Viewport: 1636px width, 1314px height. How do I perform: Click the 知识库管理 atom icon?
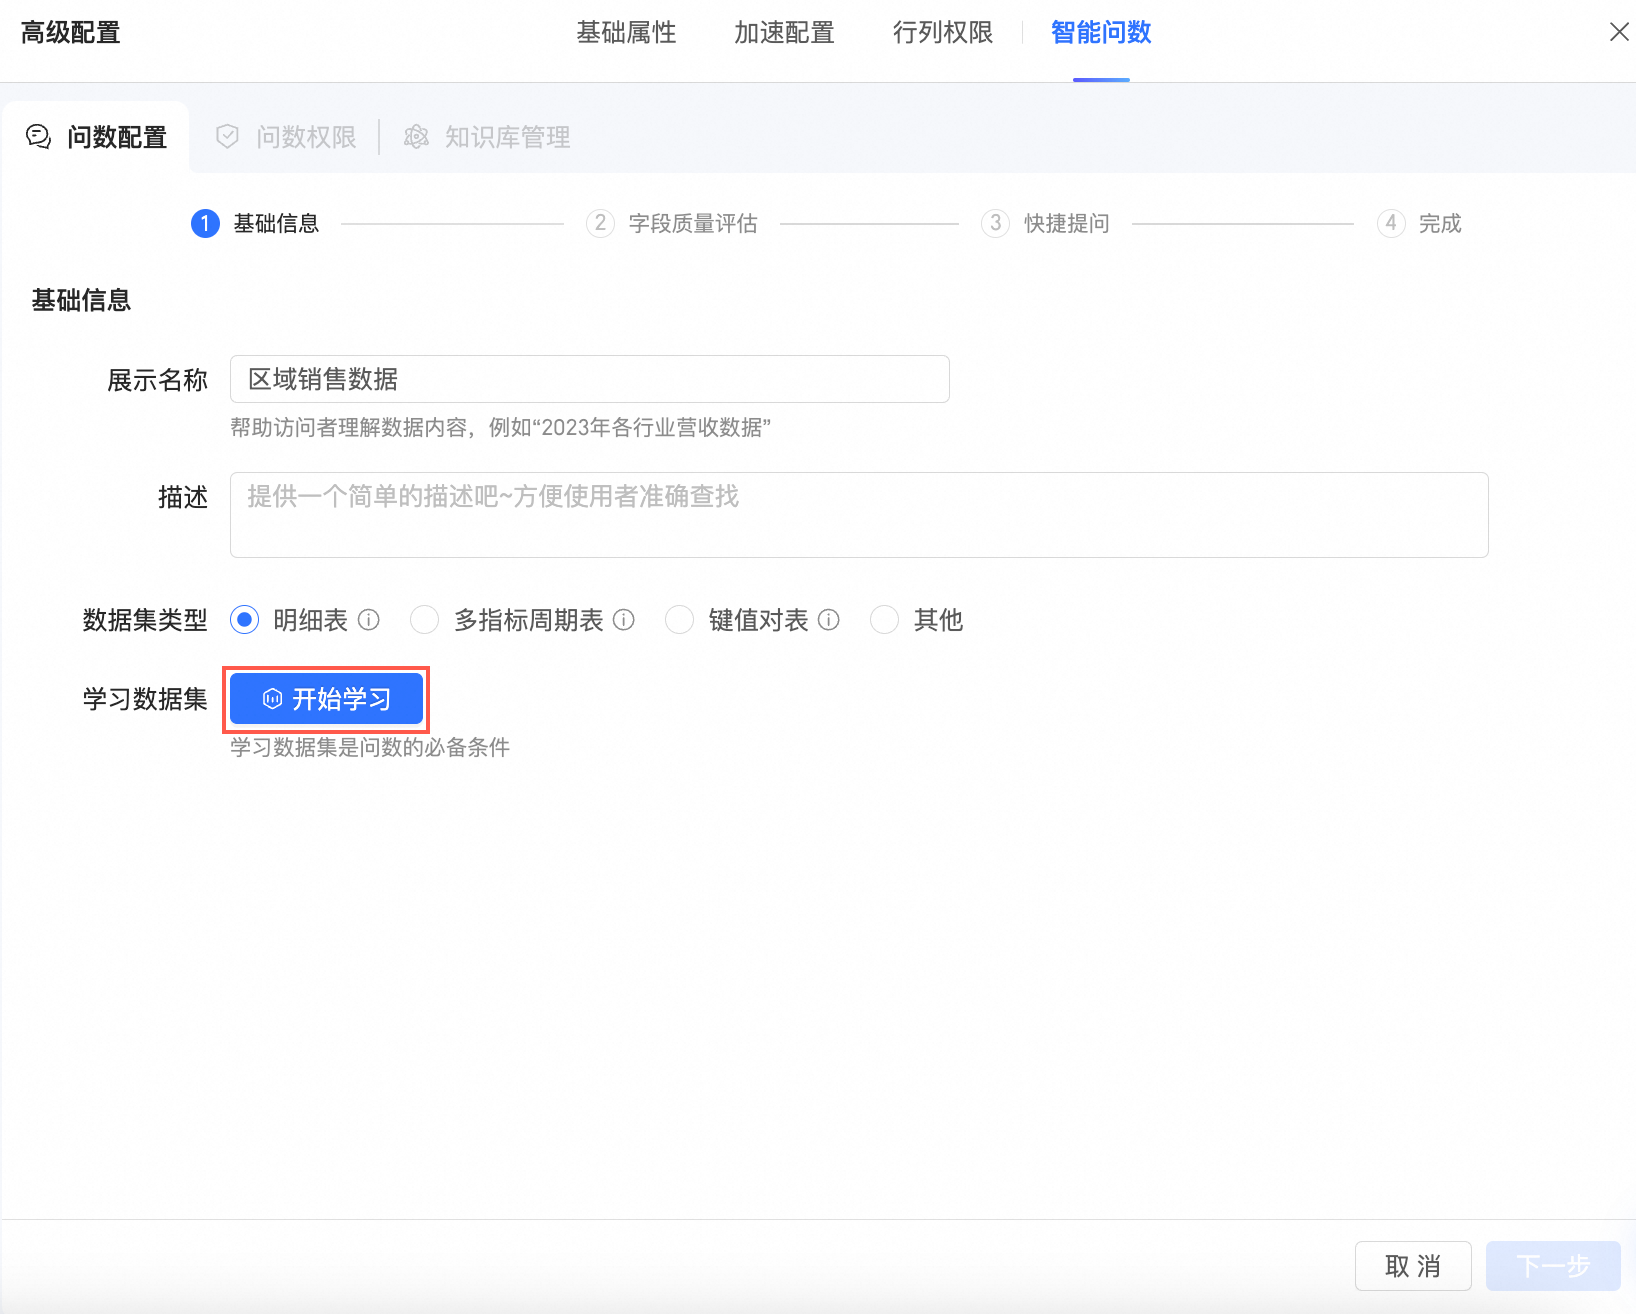point(416,137)
